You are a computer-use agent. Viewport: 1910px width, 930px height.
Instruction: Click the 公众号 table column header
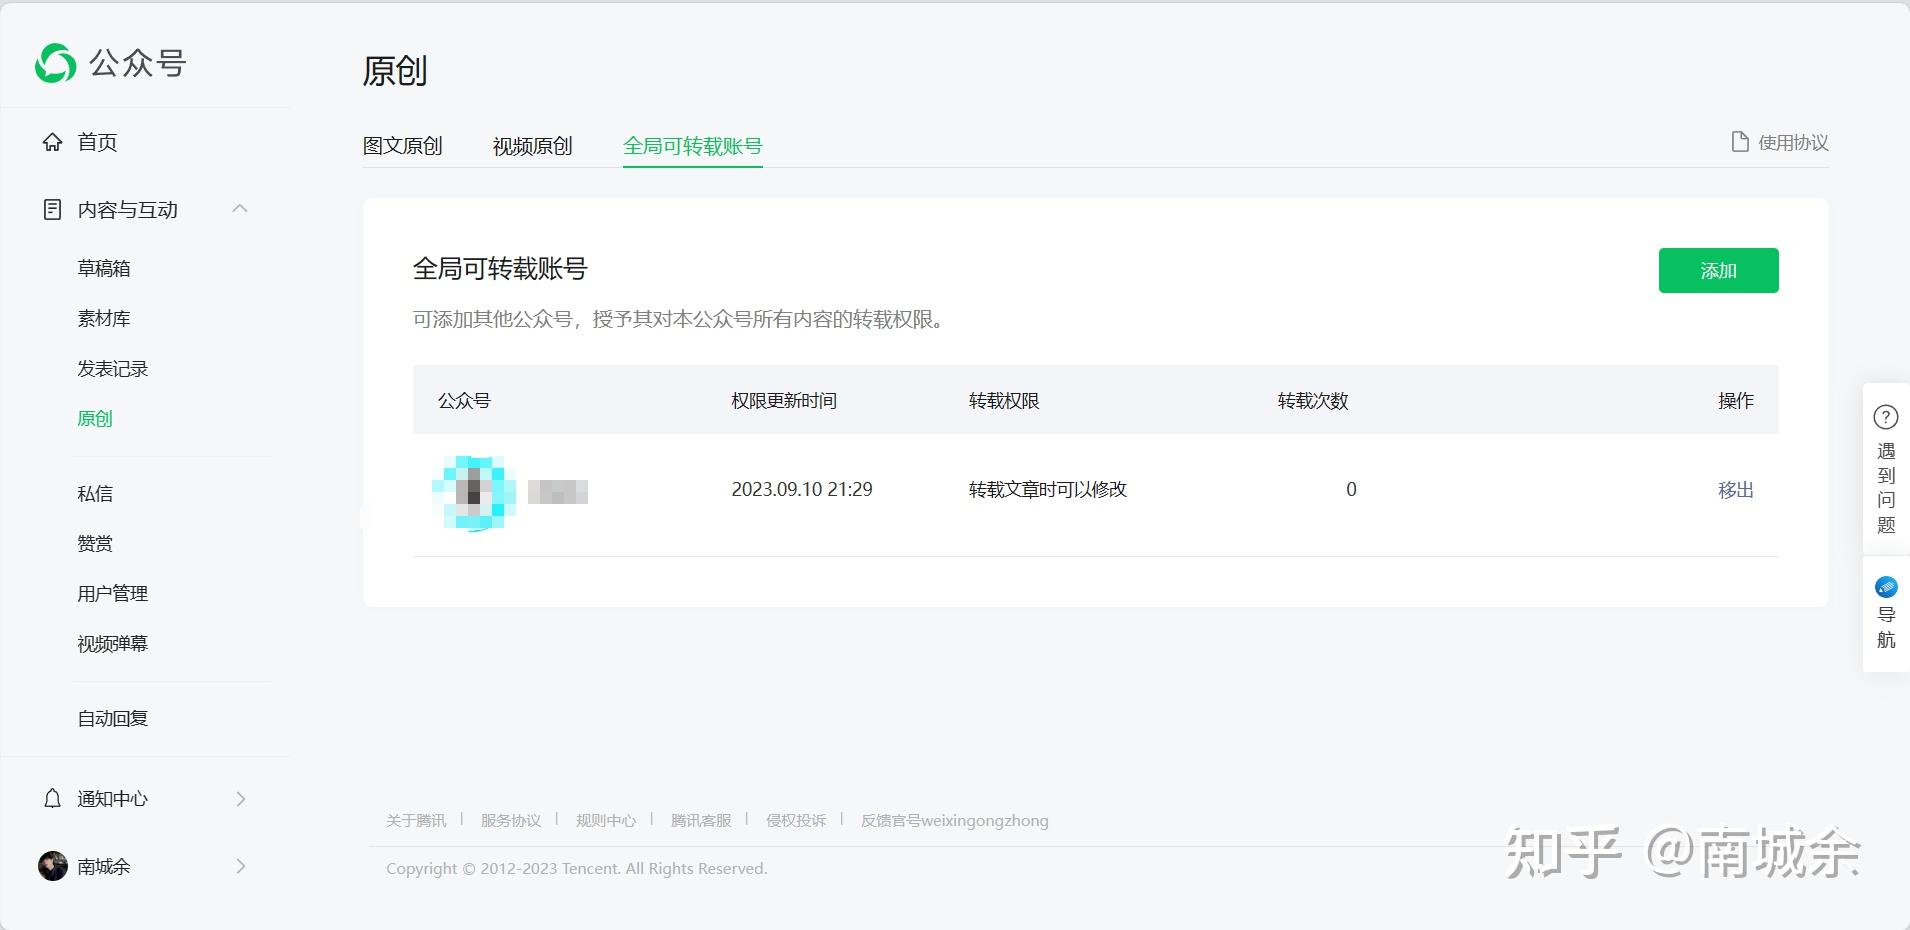click(464, 400)
